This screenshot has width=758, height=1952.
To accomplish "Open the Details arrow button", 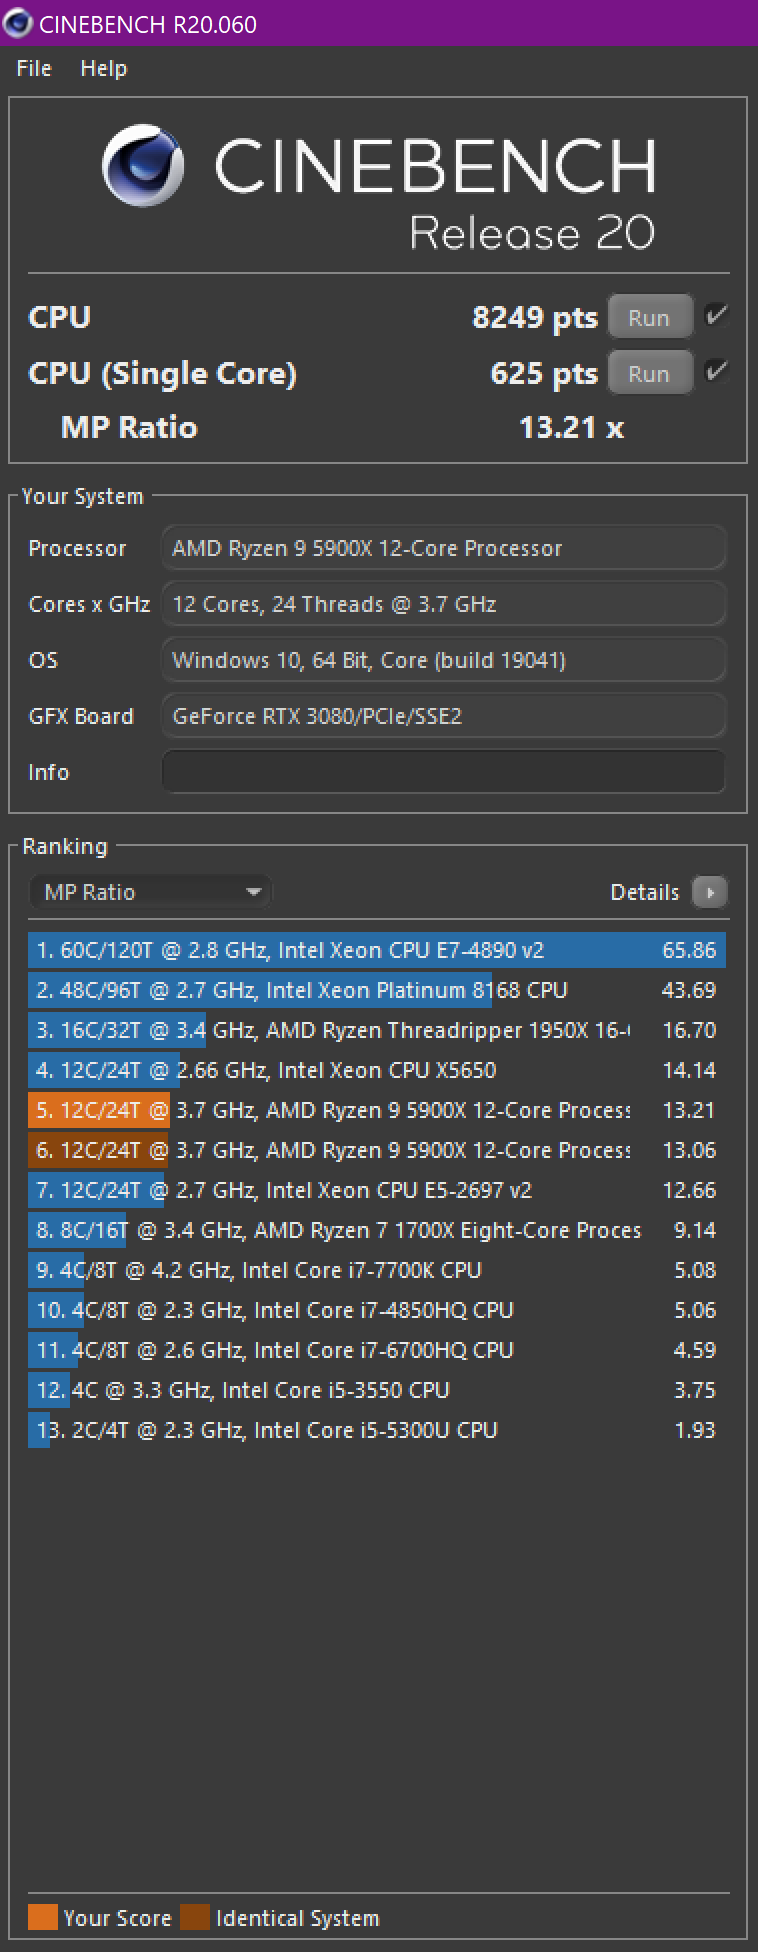I will [x=710, y=892].
